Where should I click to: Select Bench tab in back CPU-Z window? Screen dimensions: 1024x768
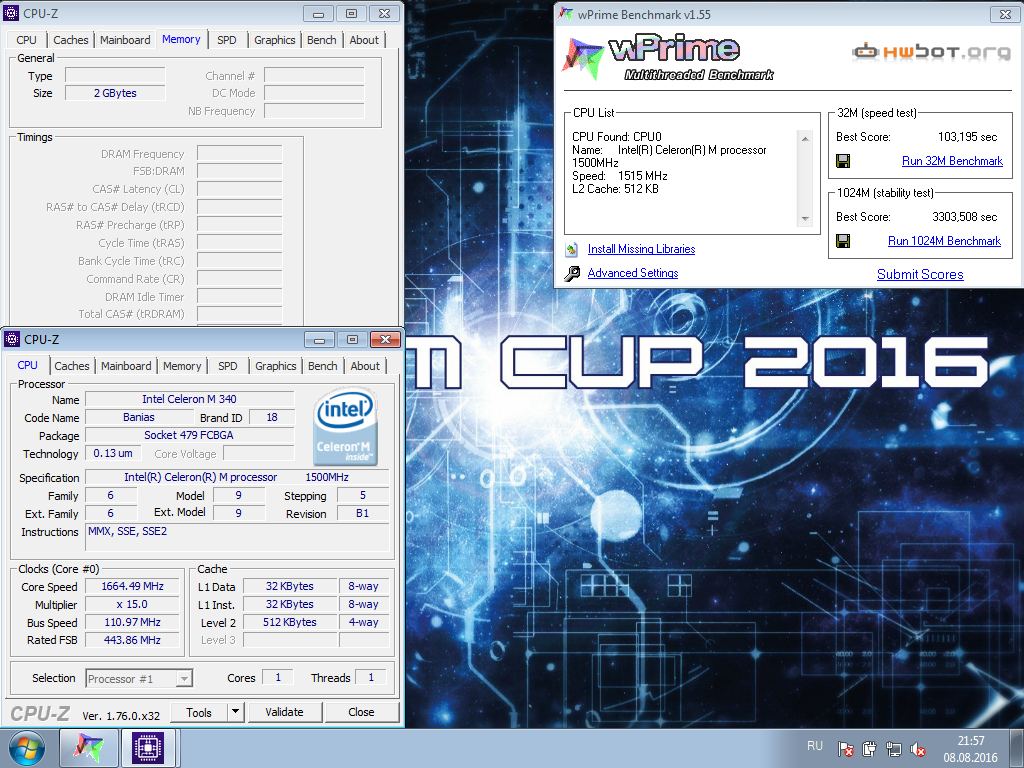pyautogui.click(x=321, y=40)
